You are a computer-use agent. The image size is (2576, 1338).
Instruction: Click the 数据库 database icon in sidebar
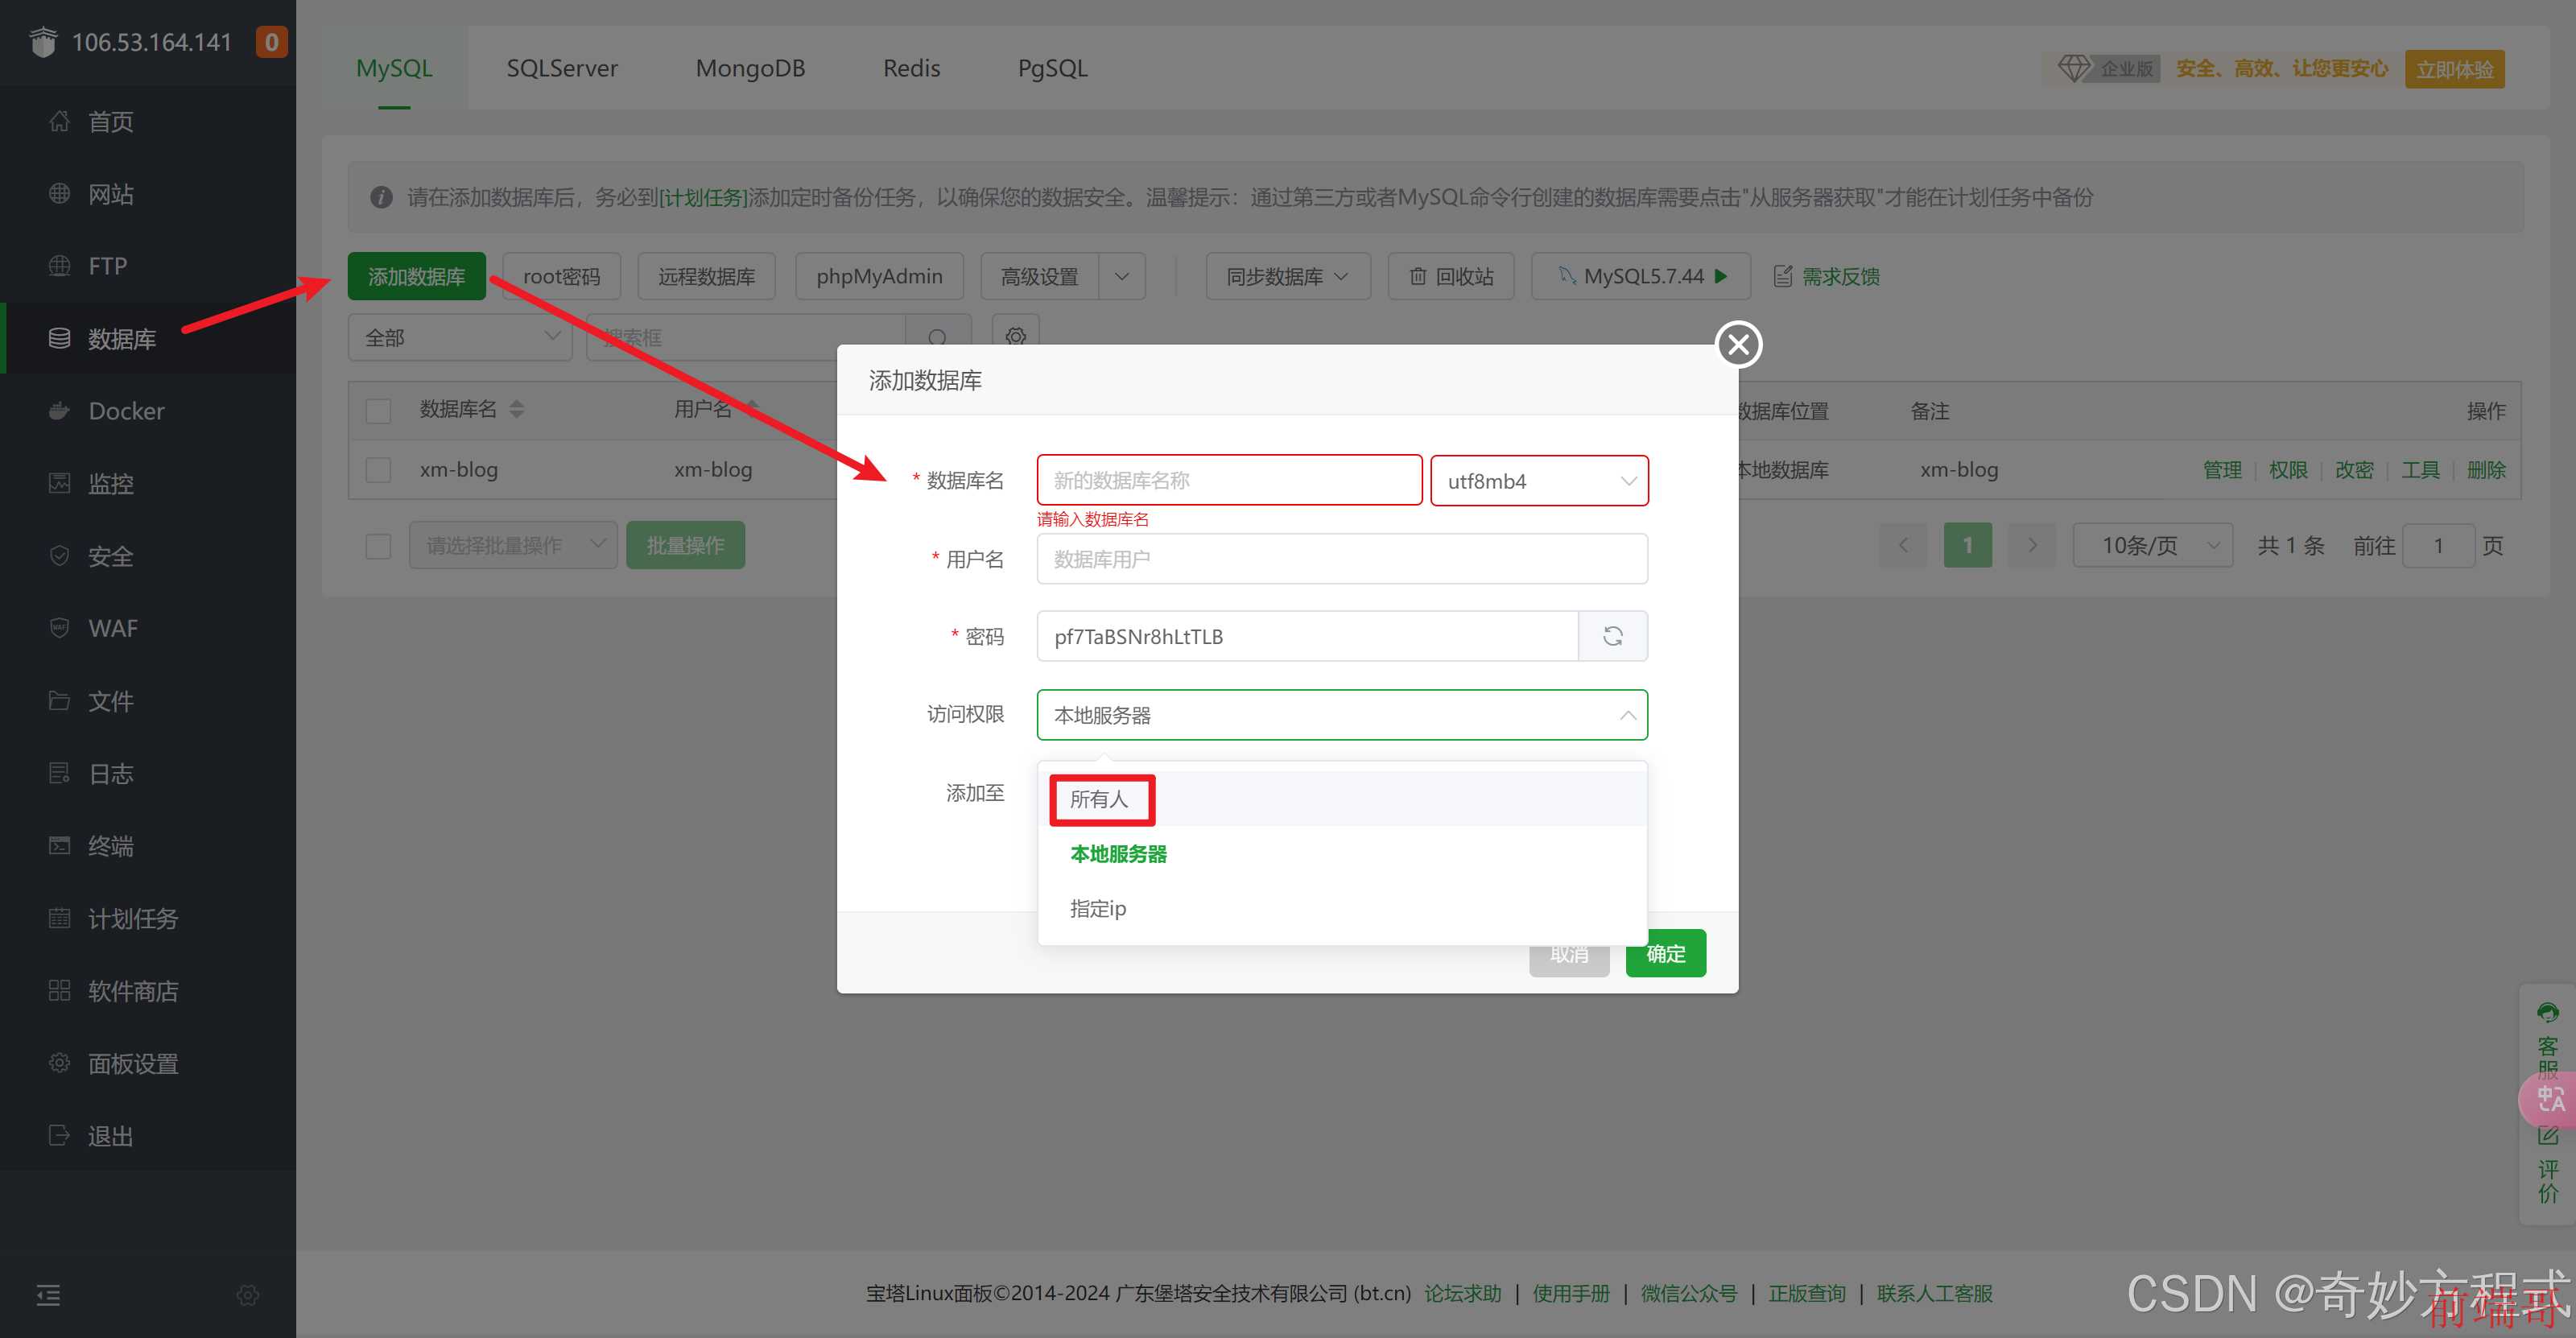[59, 339]
